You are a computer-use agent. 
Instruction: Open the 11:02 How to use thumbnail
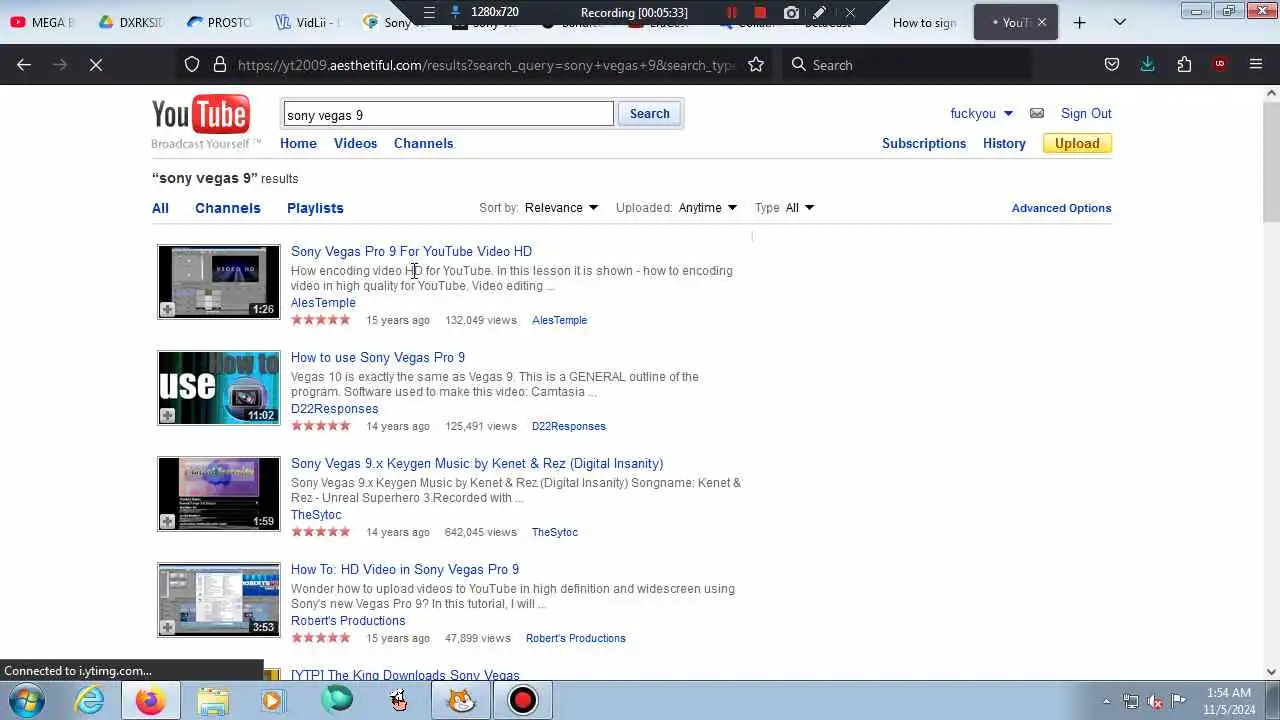tap(219, 388)
